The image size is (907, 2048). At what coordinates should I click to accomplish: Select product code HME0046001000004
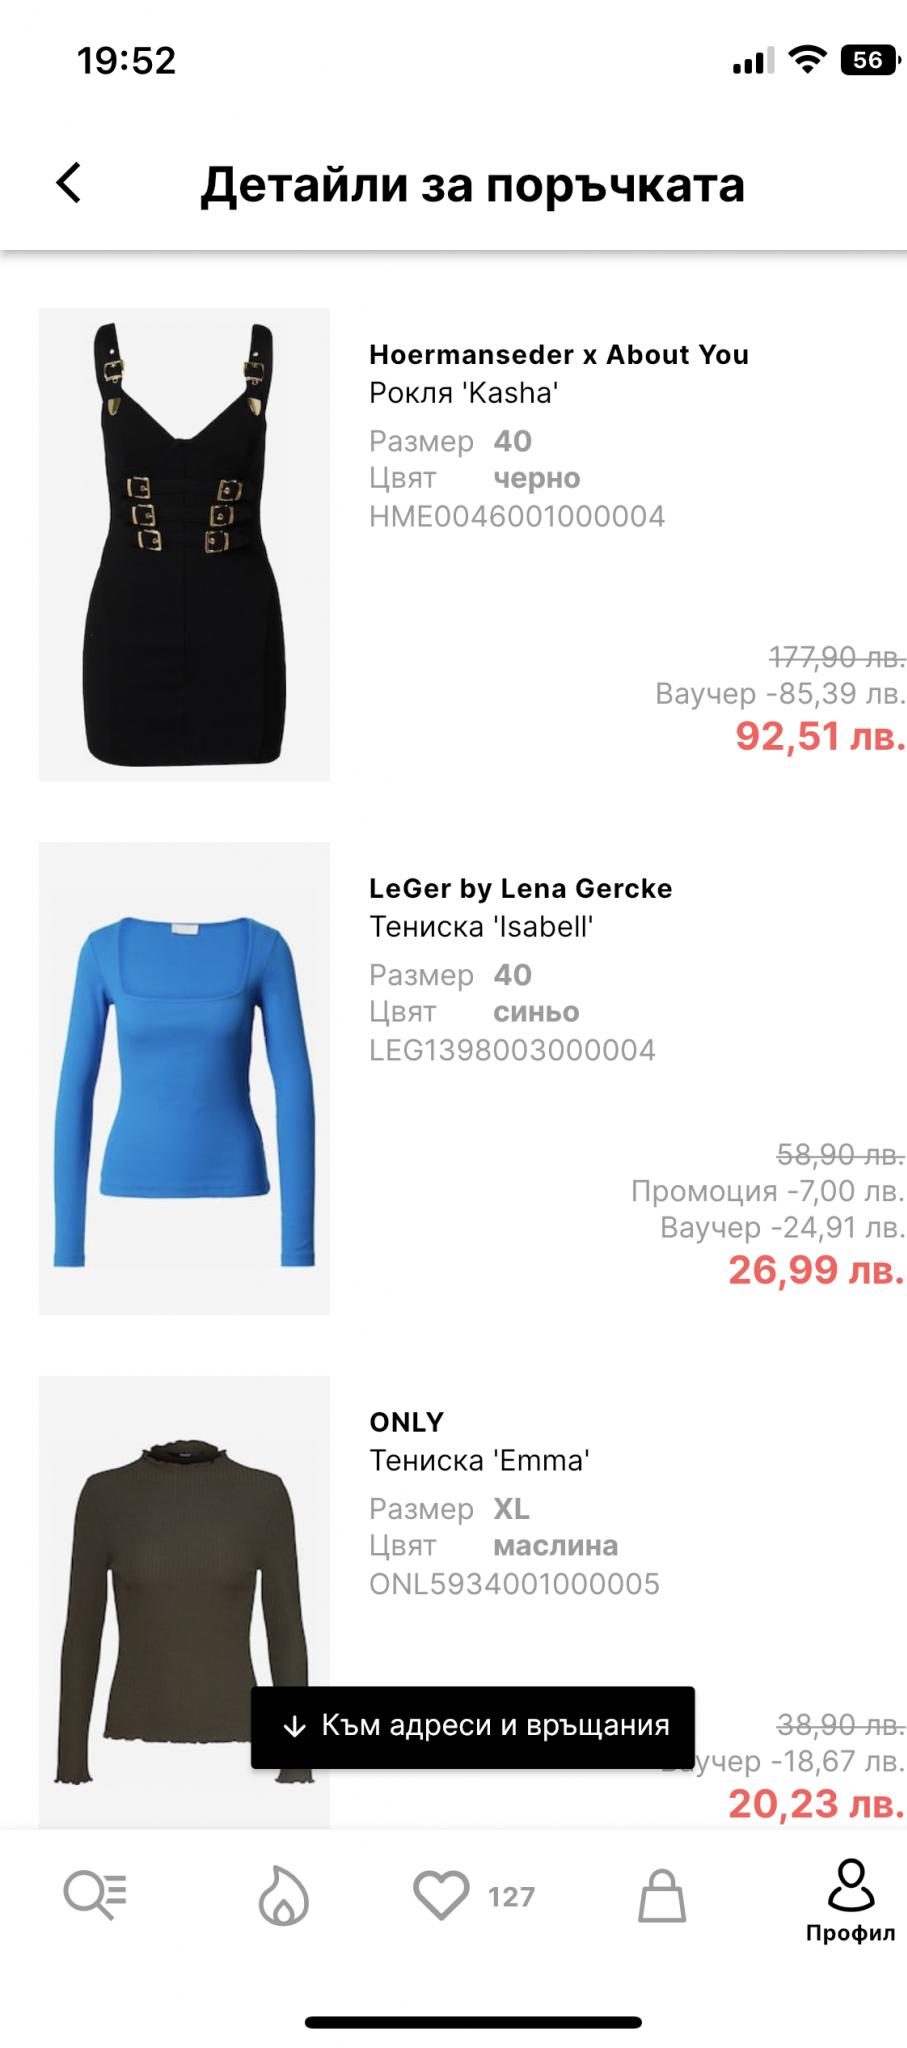click(517, 516)
